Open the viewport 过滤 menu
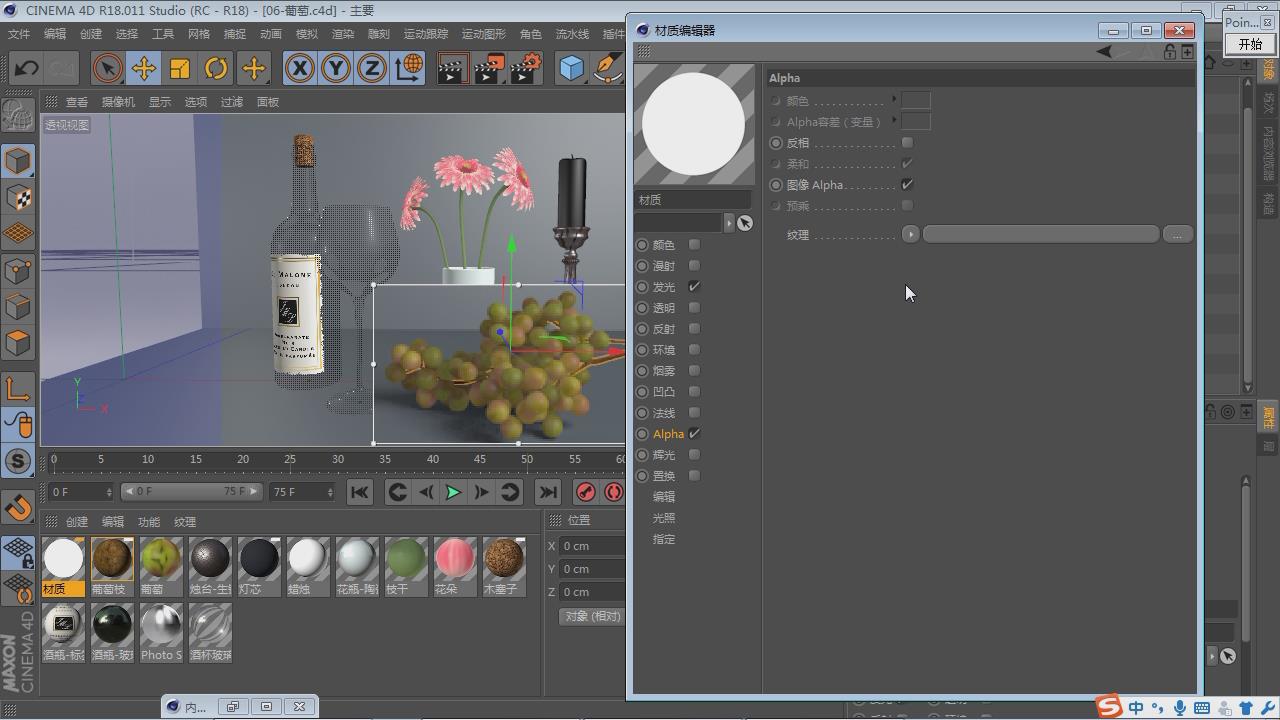This screenshot has height=720, width=1280. (x=232, y=102)
